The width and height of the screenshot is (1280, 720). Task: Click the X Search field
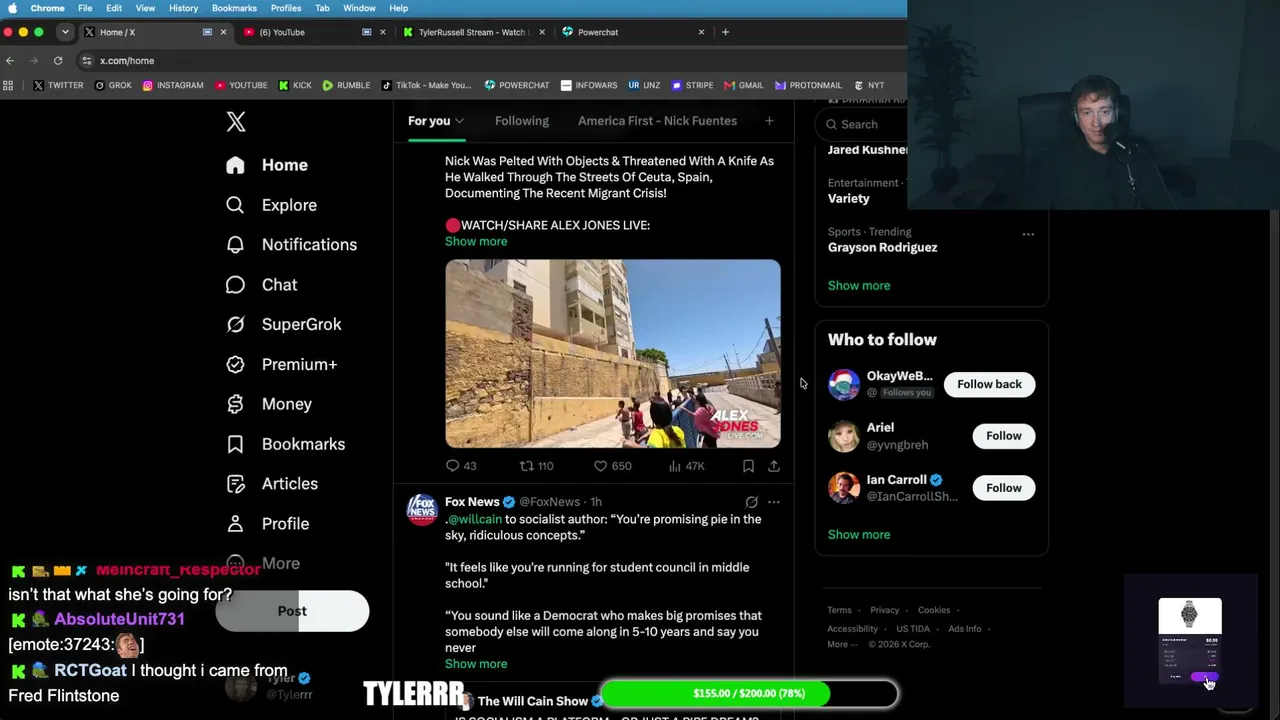pos(862,124)
